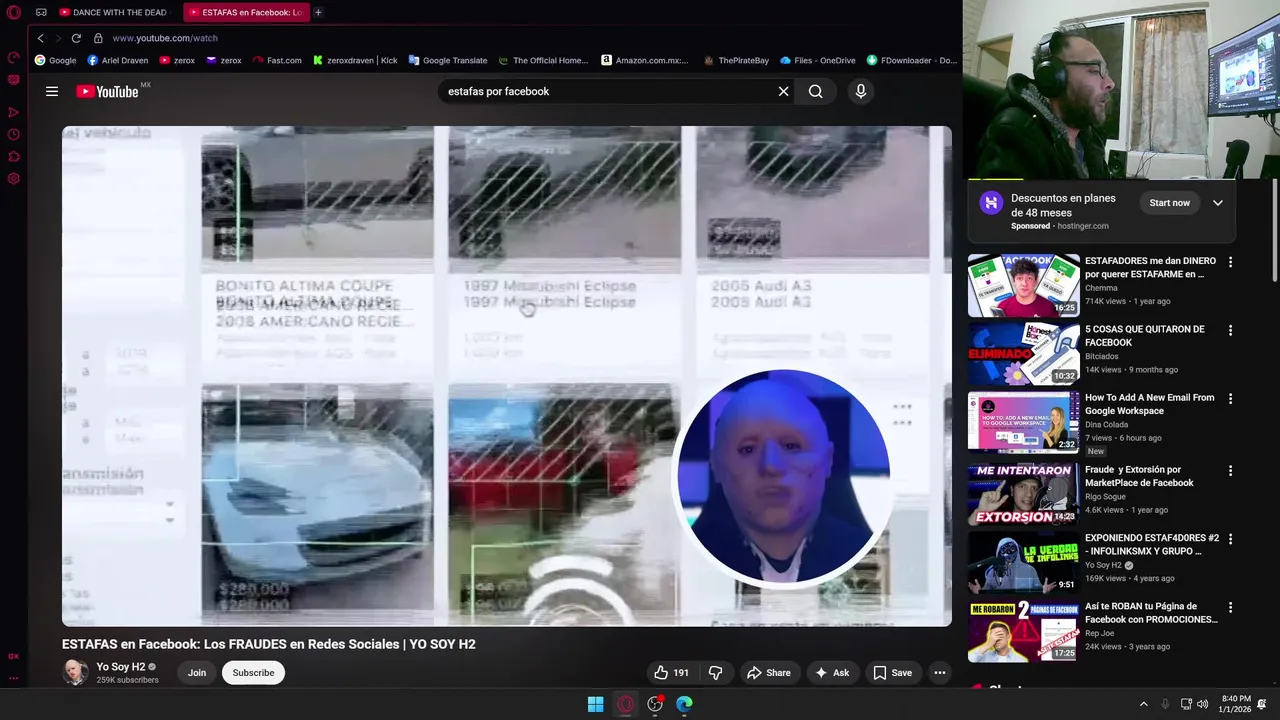The image size is (1280, 720).
Task: Open Opera sidebar Twitch icon
Action: click(x=14, y=80)
